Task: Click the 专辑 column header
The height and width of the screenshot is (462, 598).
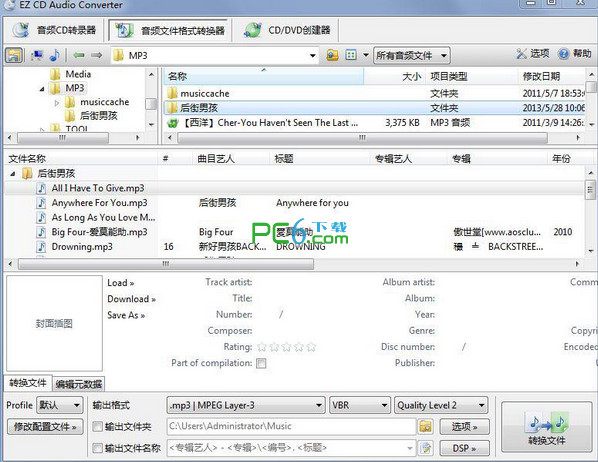Action: pos(497,159)
